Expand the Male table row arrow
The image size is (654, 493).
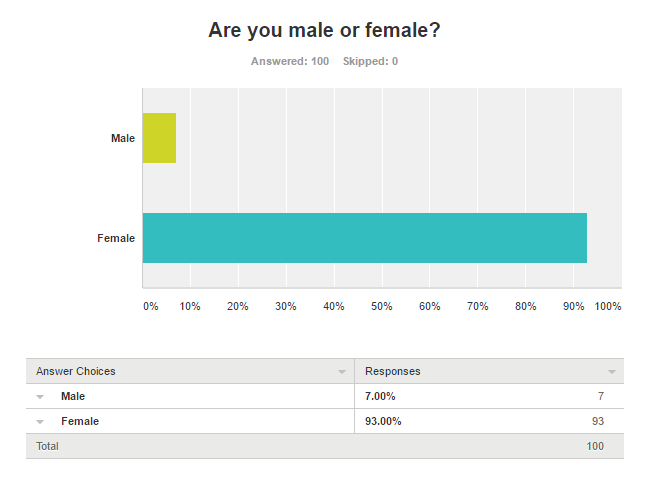click(x=40, y=397)
